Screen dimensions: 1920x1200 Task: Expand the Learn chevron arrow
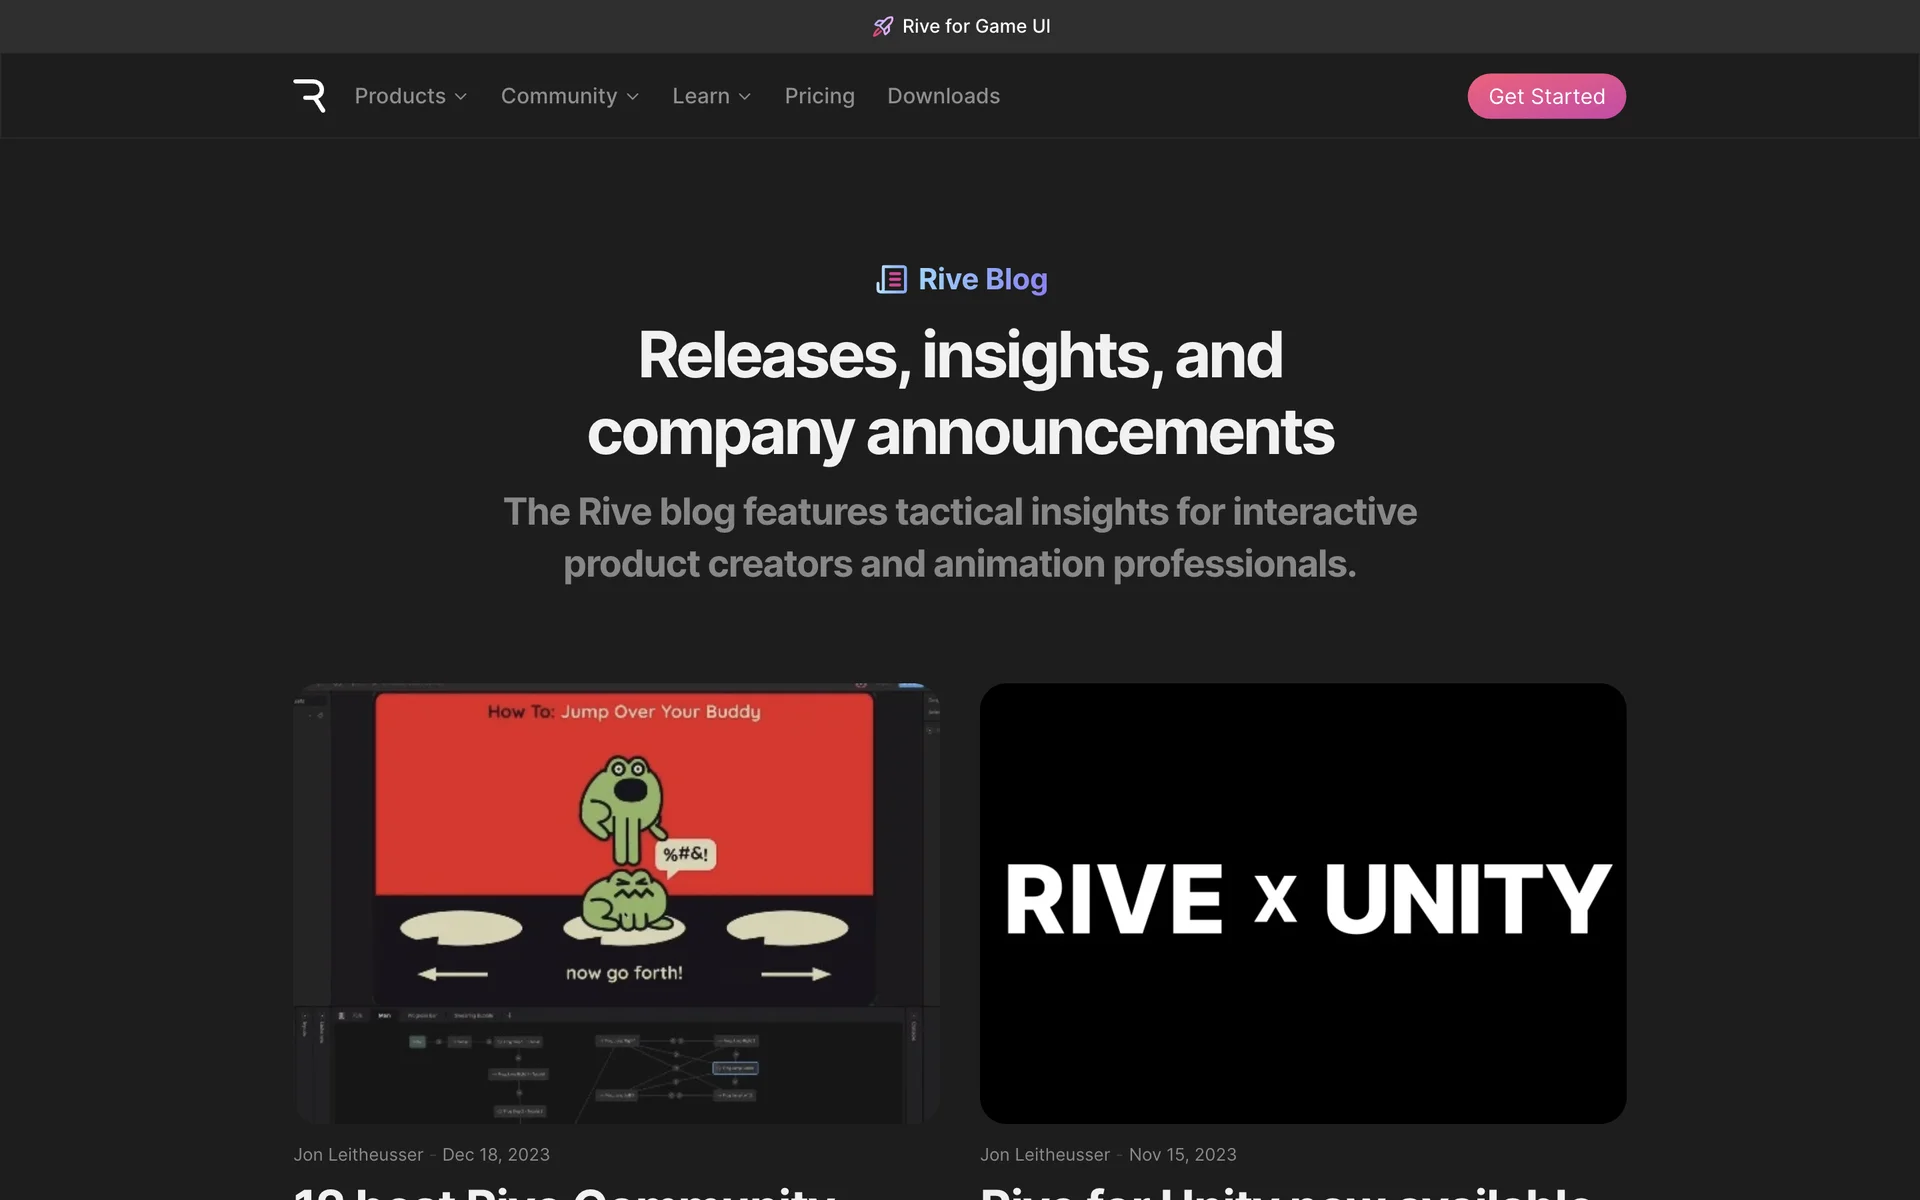[745, 97]
